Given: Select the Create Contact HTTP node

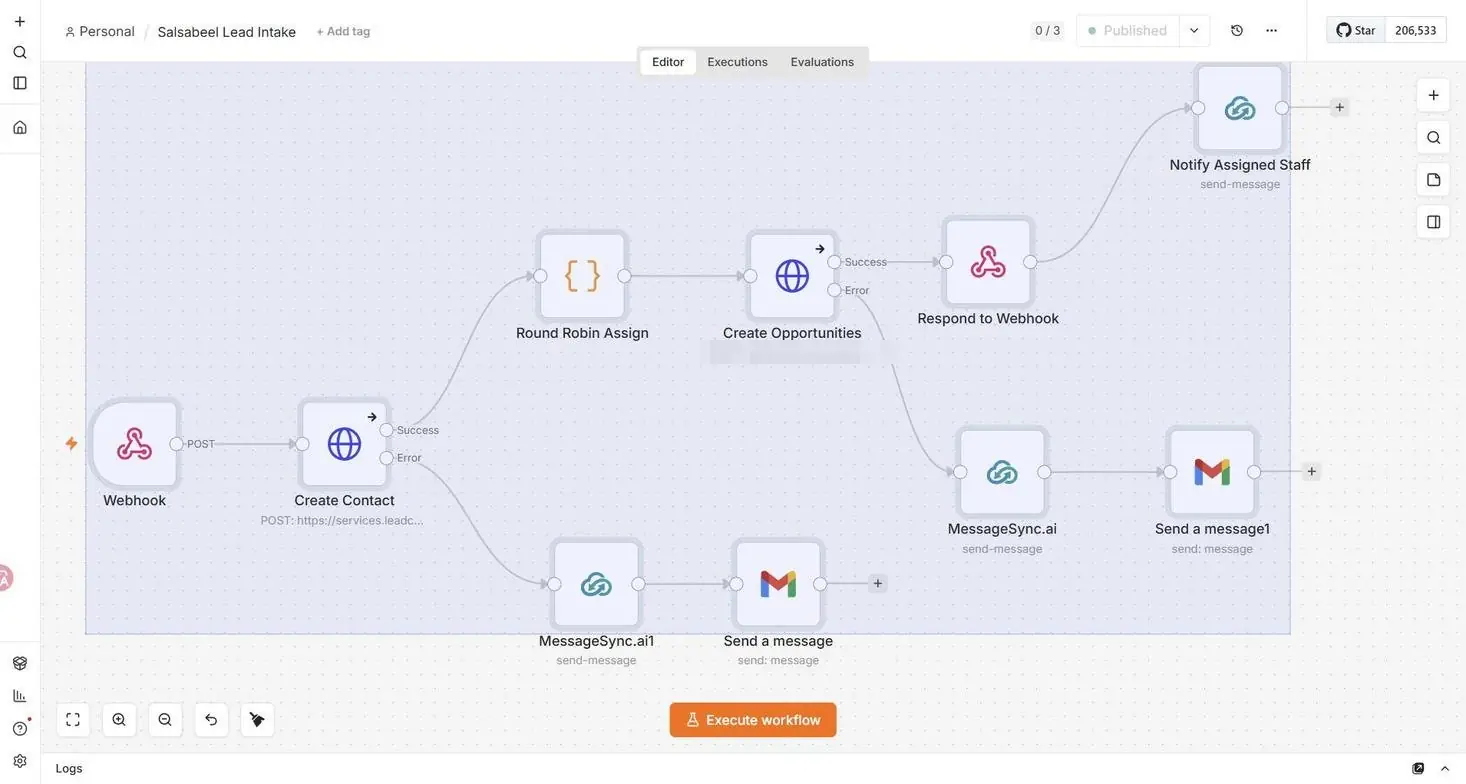Looking at the screenshot, I should pyautogui.click(x=344, y=444).
